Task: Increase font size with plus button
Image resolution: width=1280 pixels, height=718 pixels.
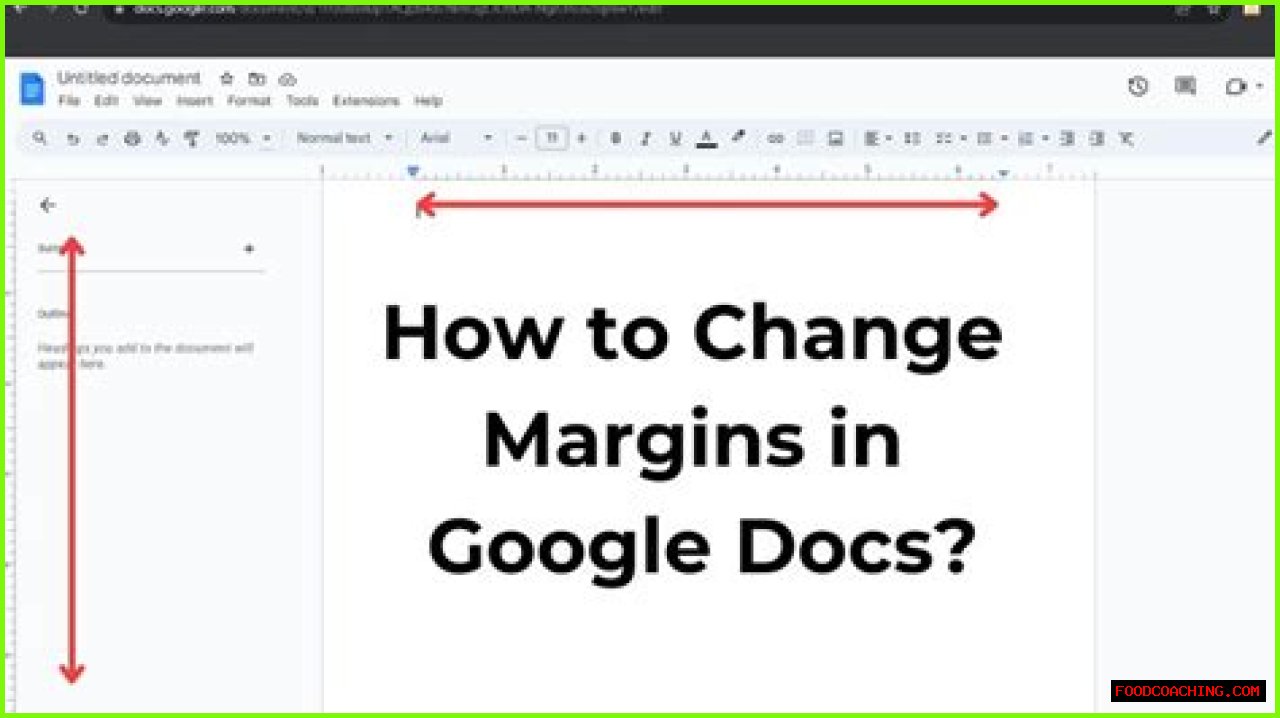Action: [x=582, y=139]
